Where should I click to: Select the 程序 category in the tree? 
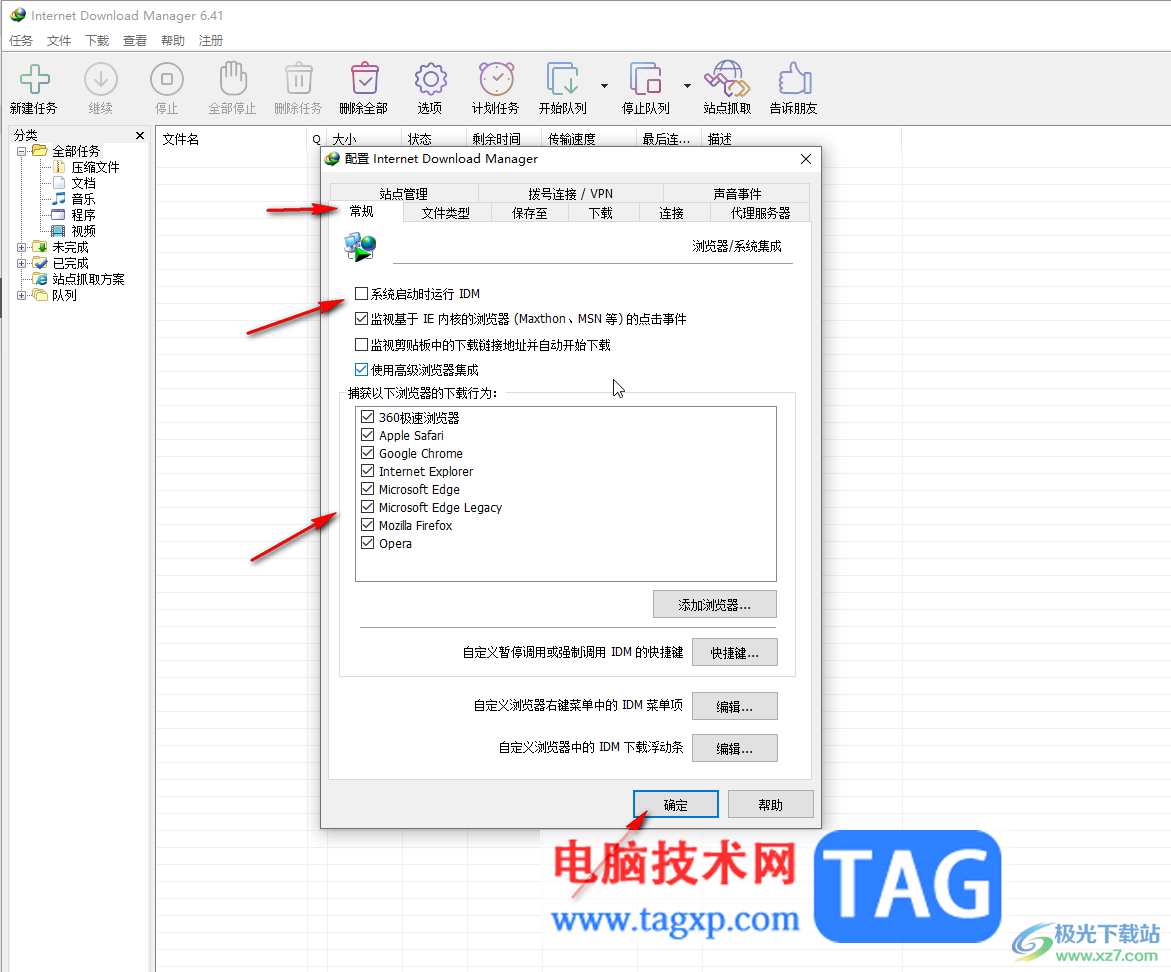click(x=83, y=215)
